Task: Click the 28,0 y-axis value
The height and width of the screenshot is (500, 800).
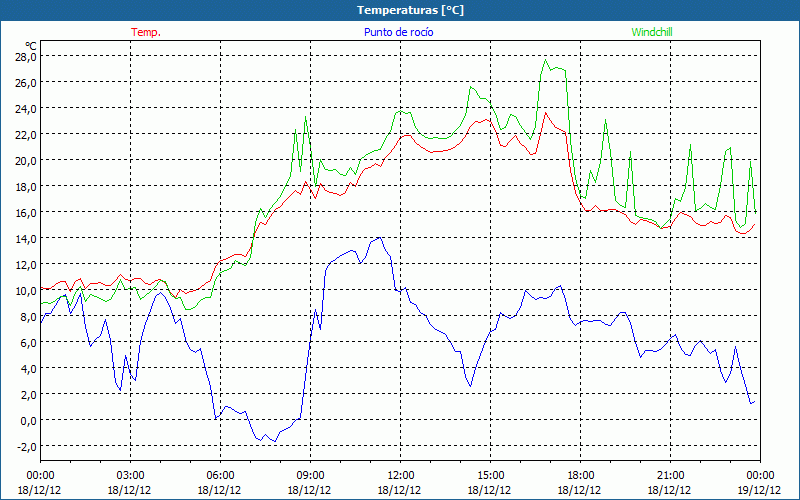Action: [x=26, y=57]
